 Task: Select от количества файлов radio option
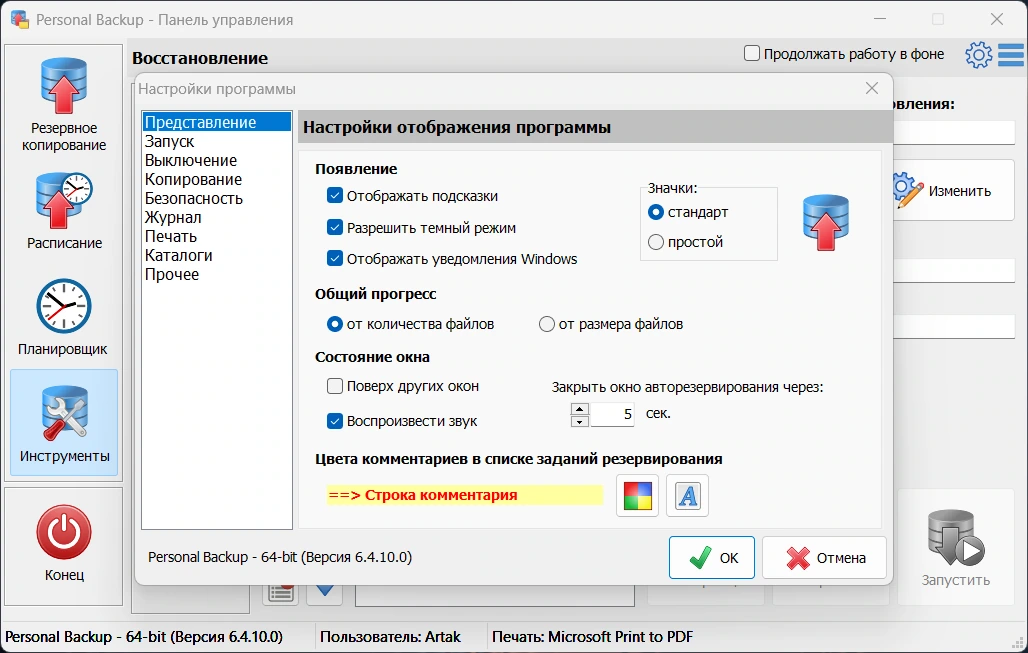(x=334, y=324)
